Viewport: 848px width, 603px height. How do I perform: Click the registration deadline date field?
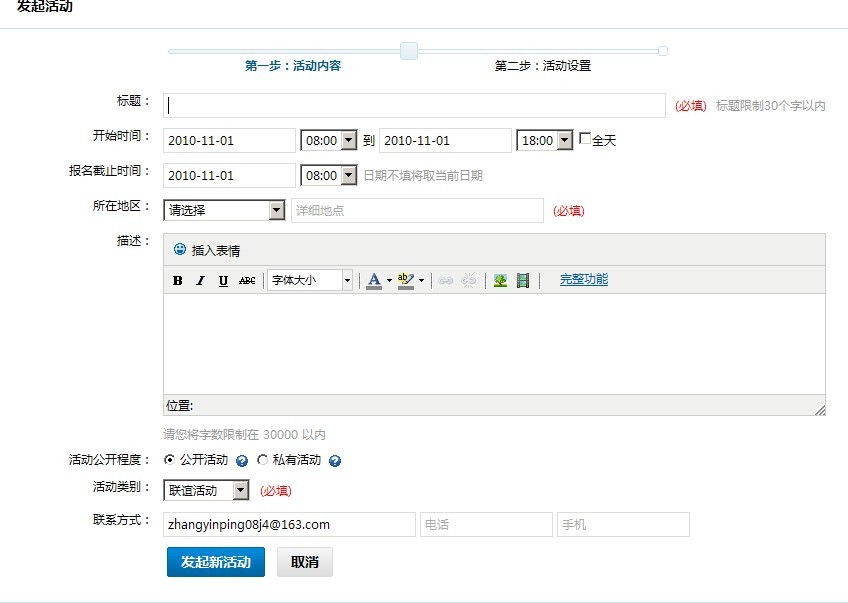pyautogui.click(x=229, y=176)
